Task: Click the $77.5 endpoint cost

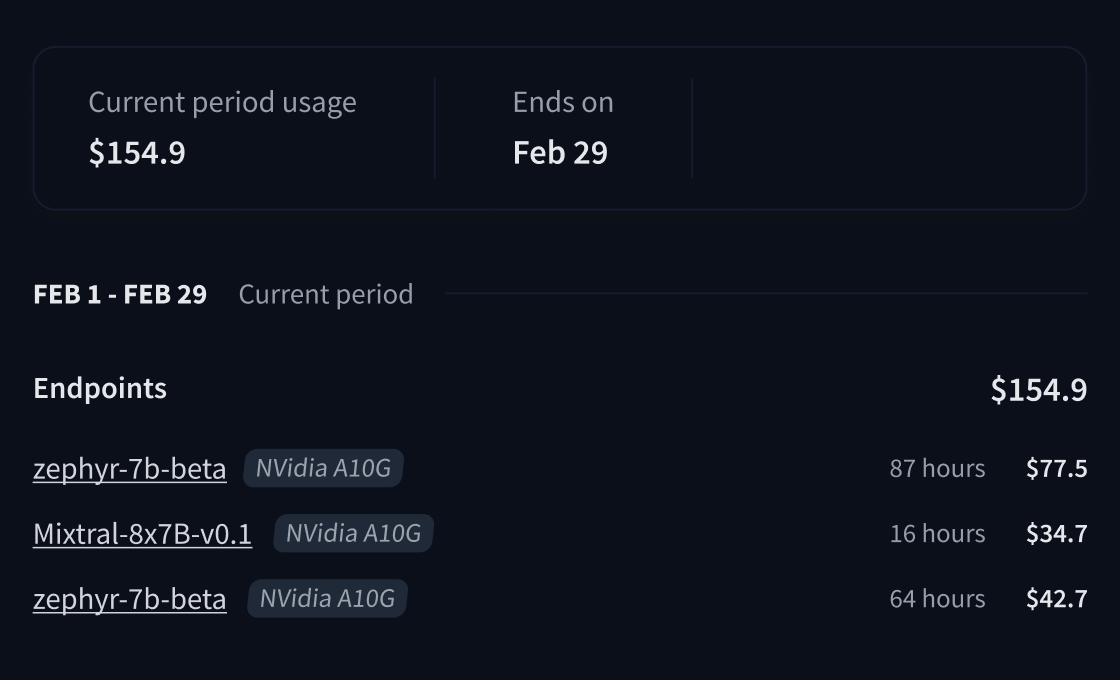Action: point(1056,468)
